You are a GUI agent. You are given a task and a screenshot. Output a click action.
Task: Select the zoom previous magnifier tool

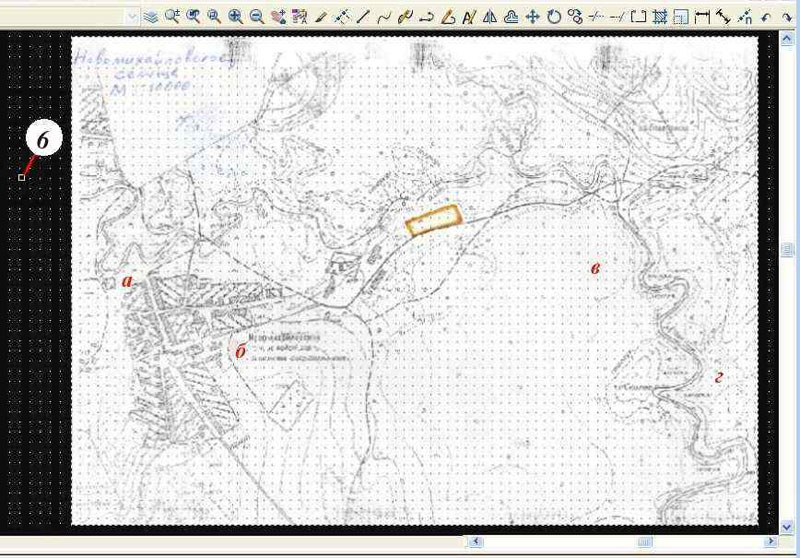[x=193, y=17]
